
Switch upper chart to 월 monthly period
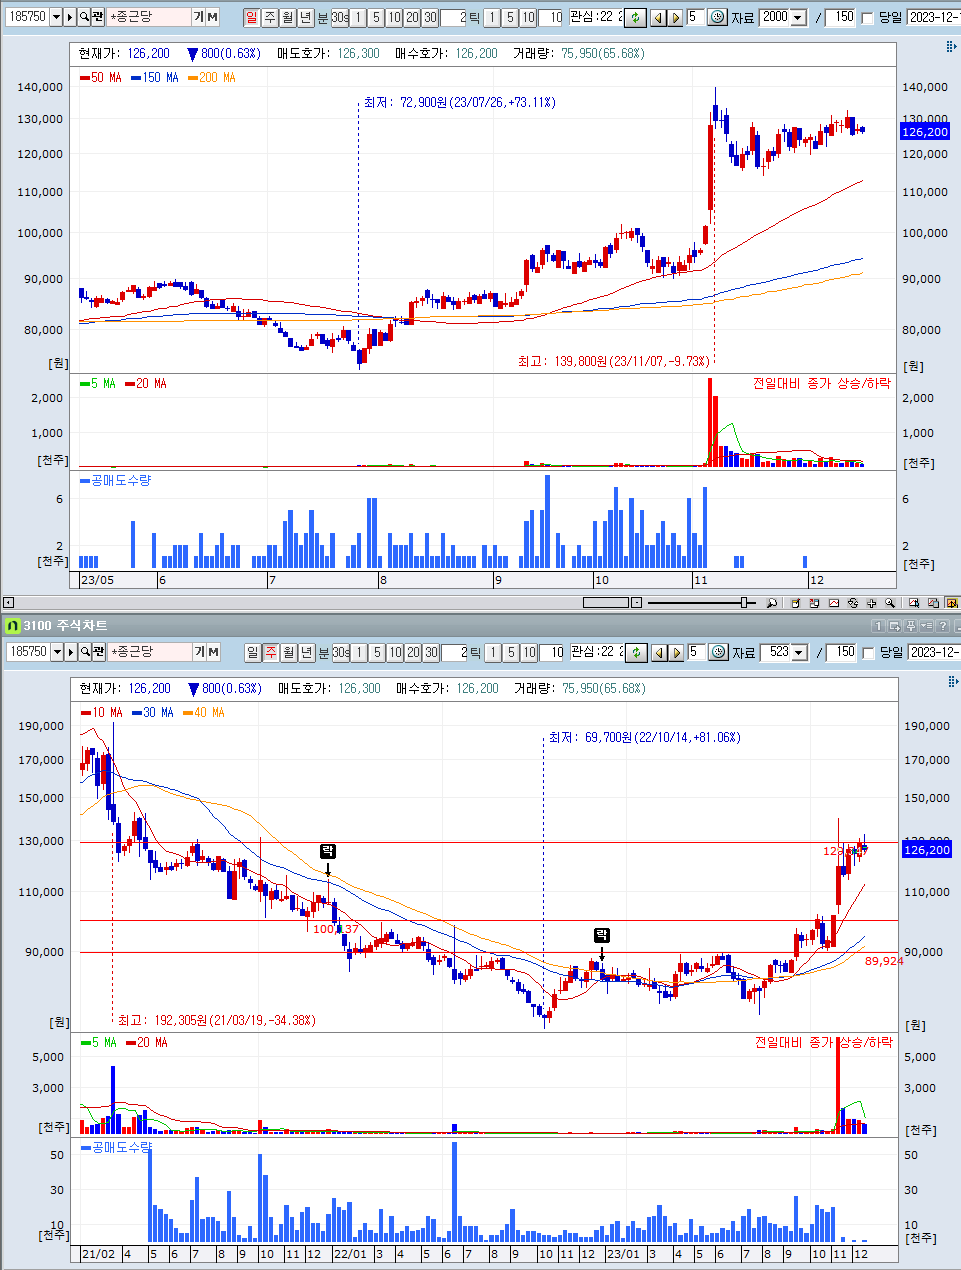click(x=288, y=17)
